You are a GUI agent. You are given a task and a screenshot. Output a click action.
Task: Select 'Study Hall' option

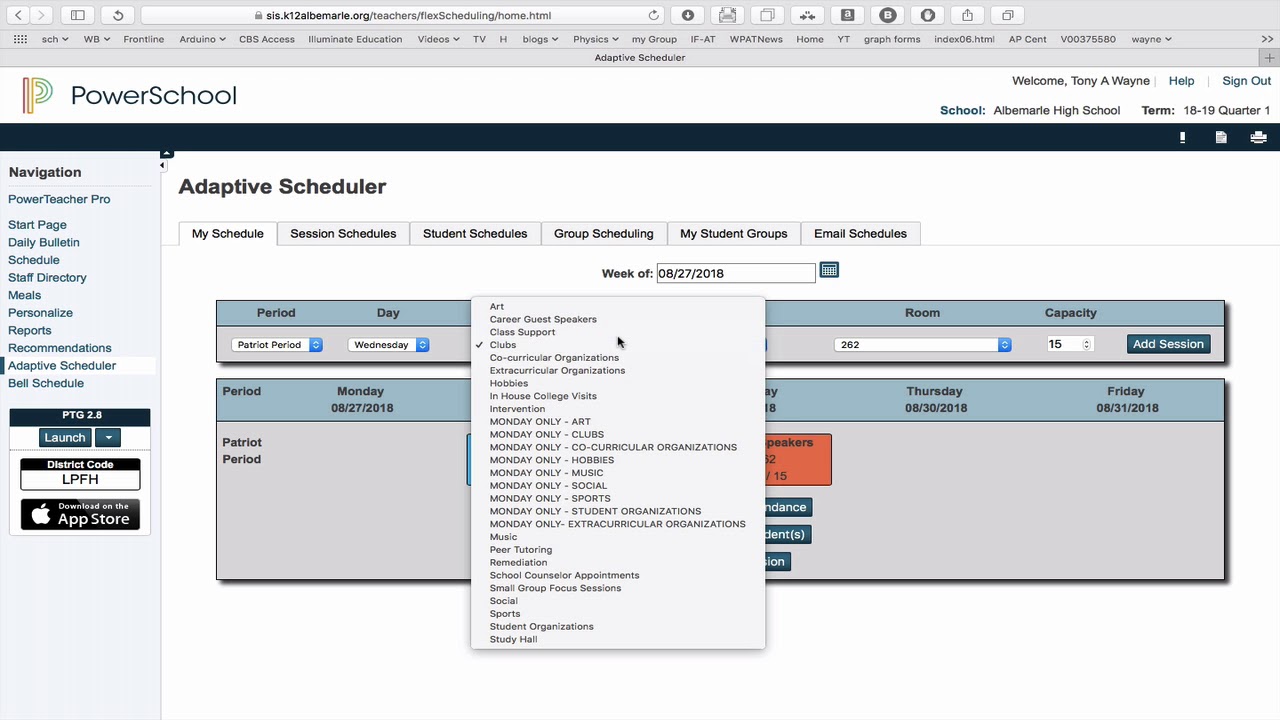(618, 639)
